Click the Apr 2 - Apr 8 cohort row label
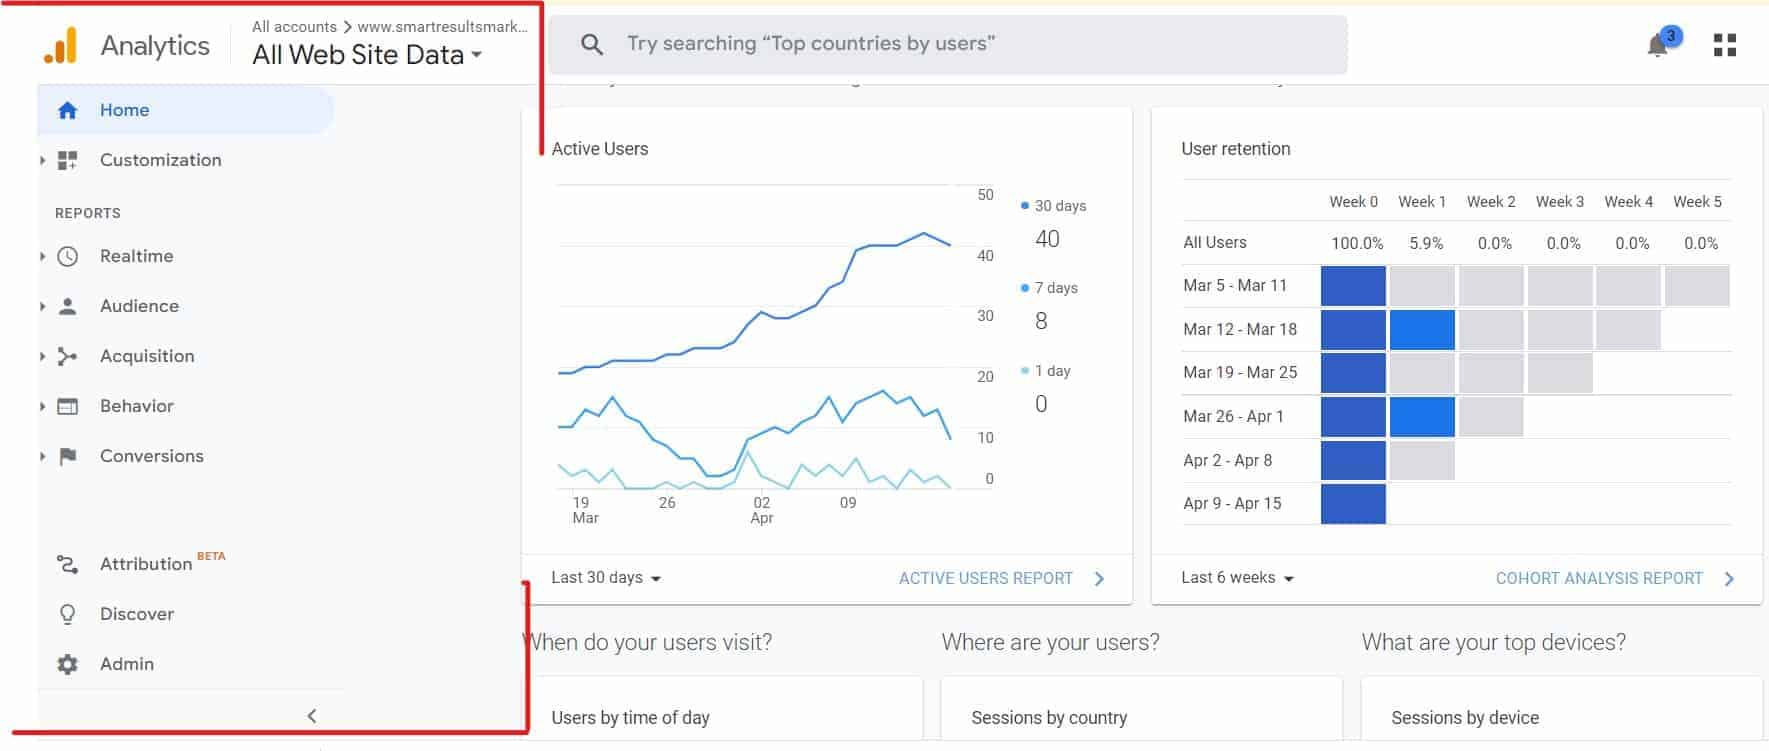The image size is (1769, 751). pyautogui.click(x=1227, y=461)
